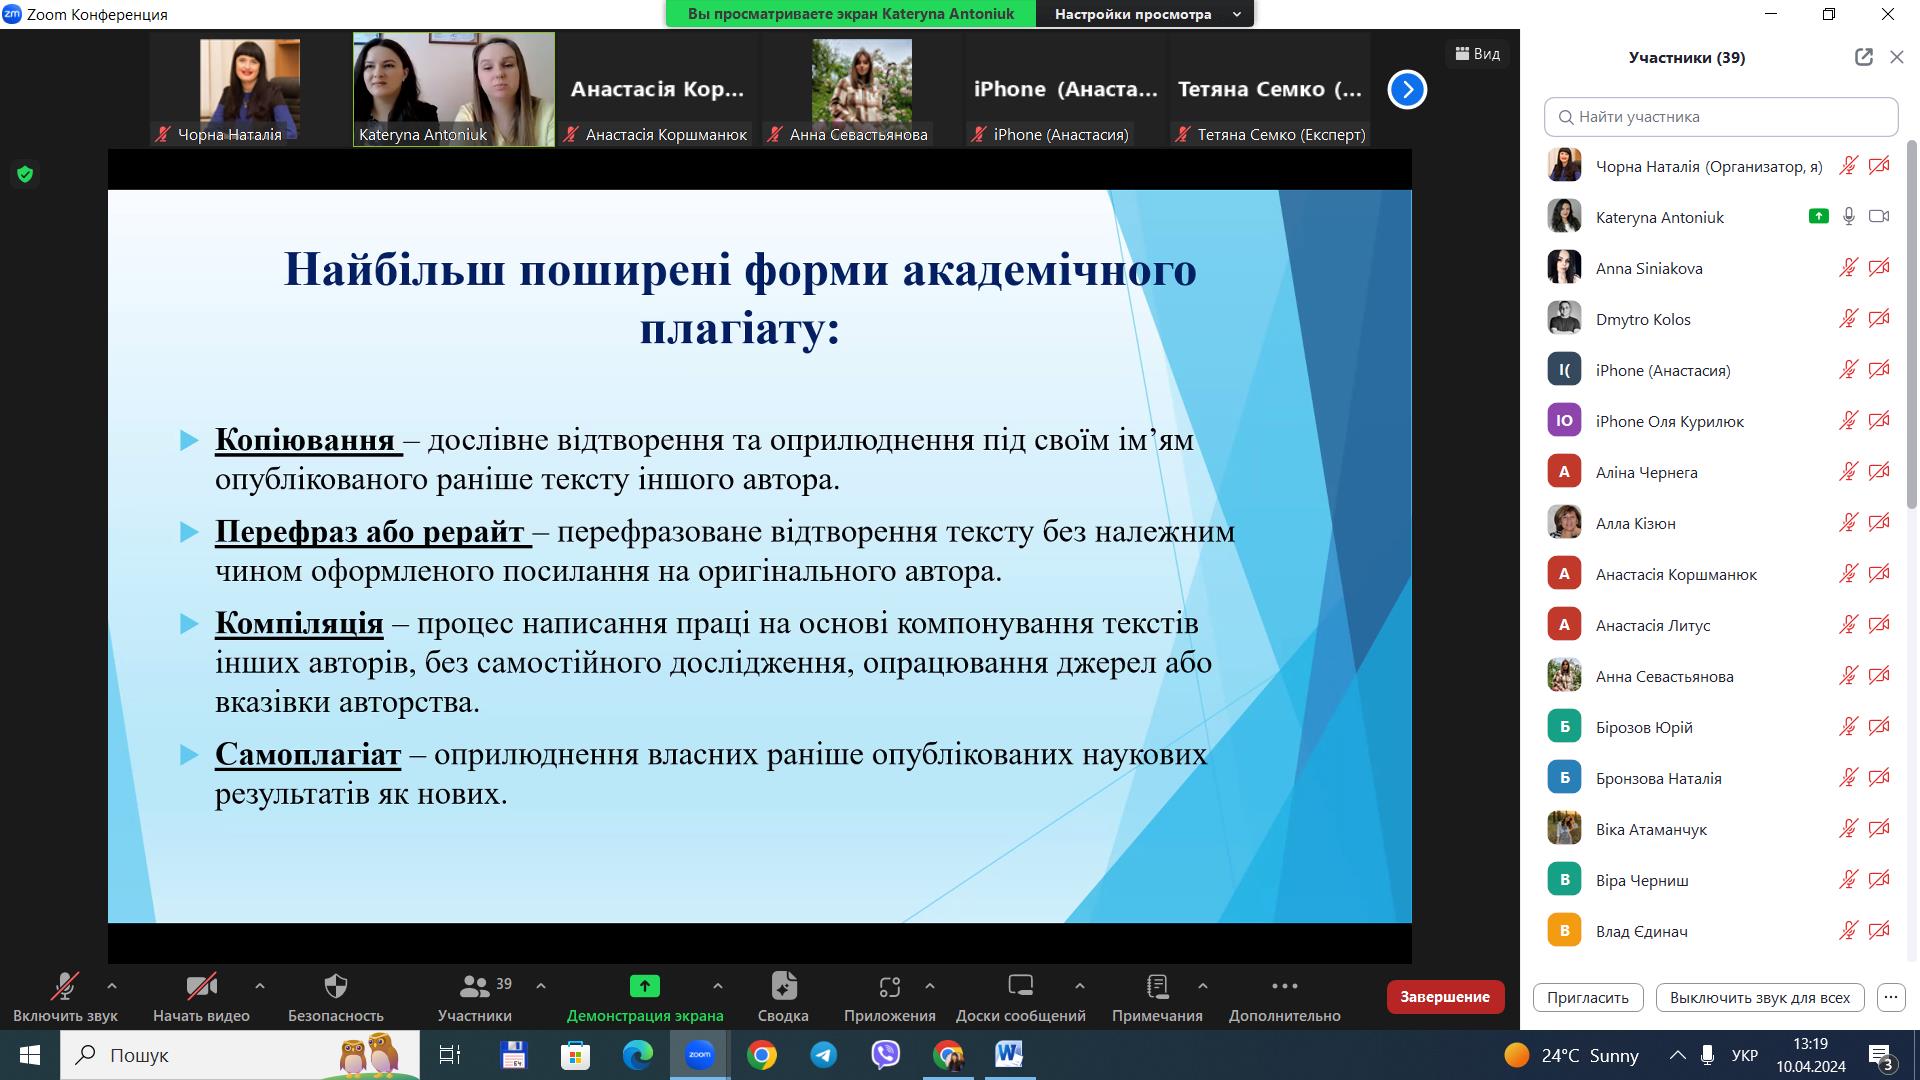Click the red End (Завершение) button
This screenshot has height=1080, width=1920.
(1444, 997)
